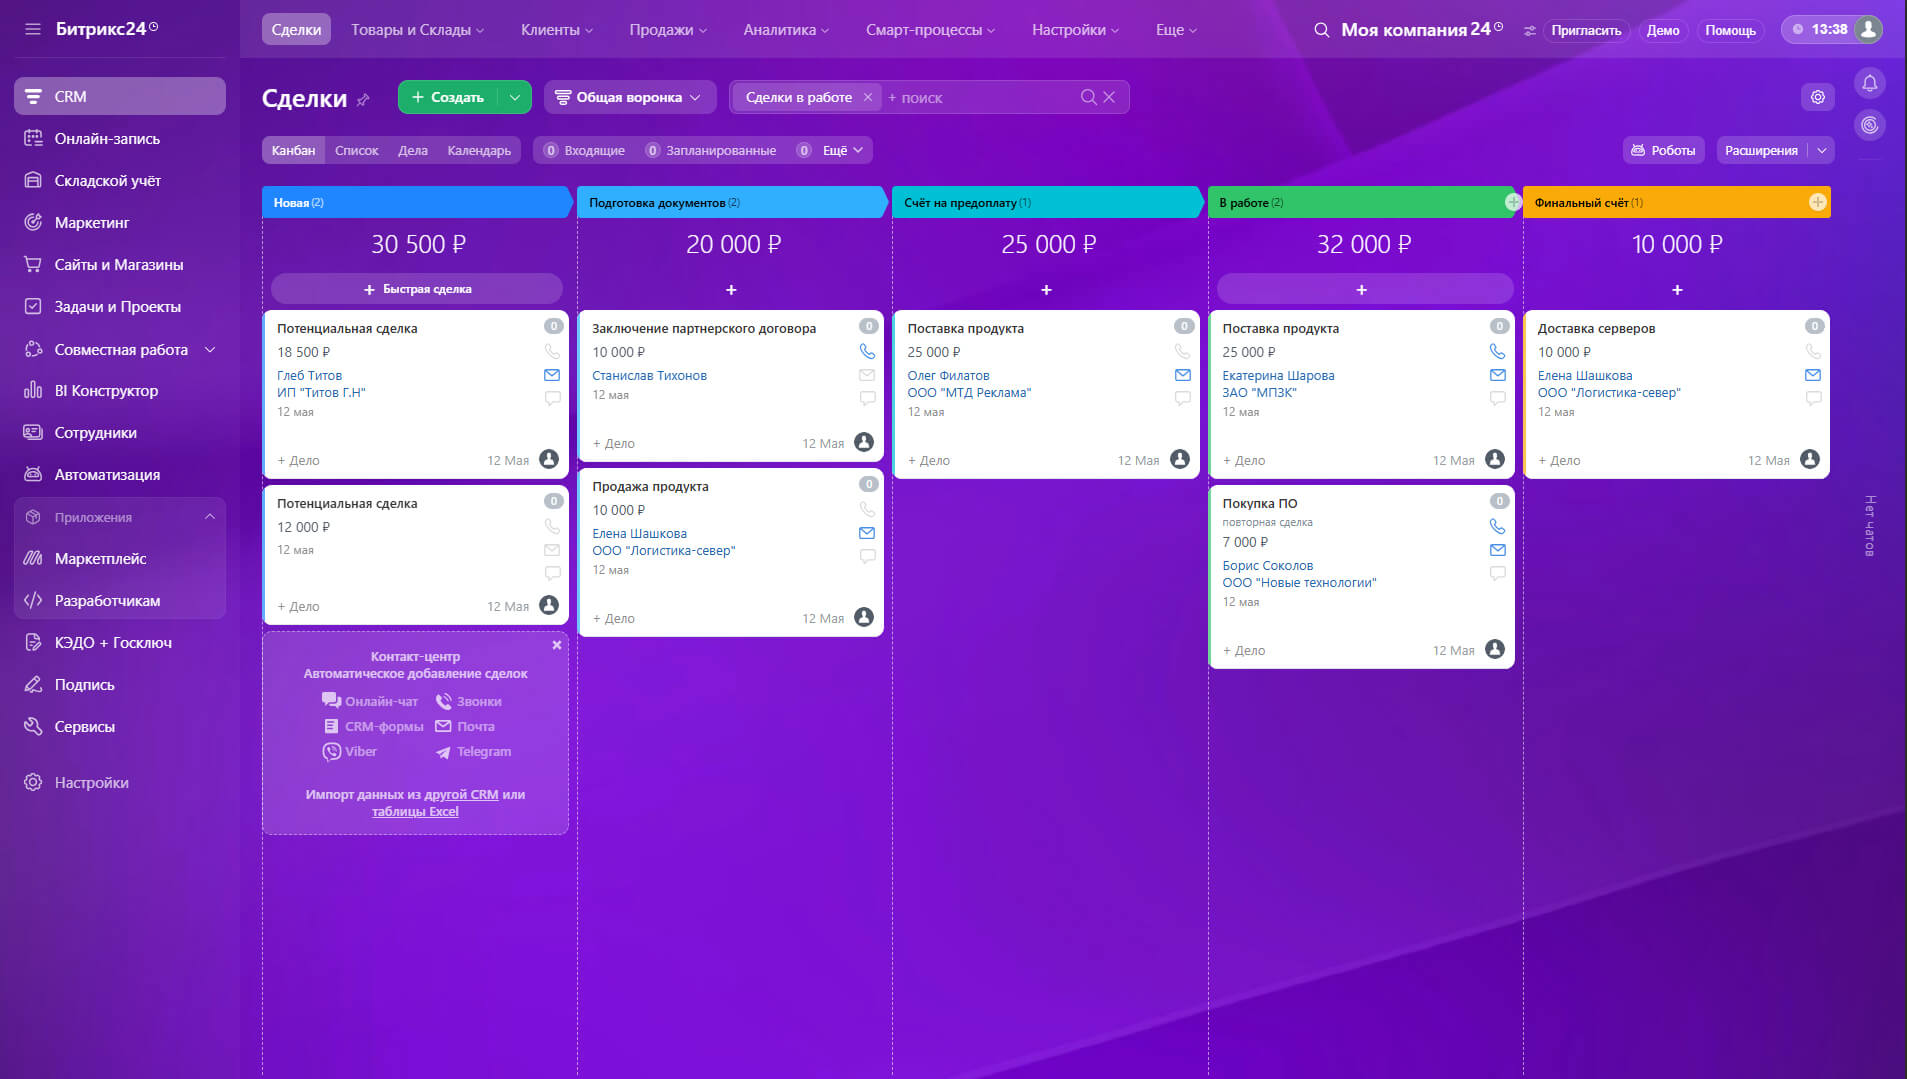Switch to the Список view tab
This screenshot has height=1079, width=1907.
tap(356, 150)
